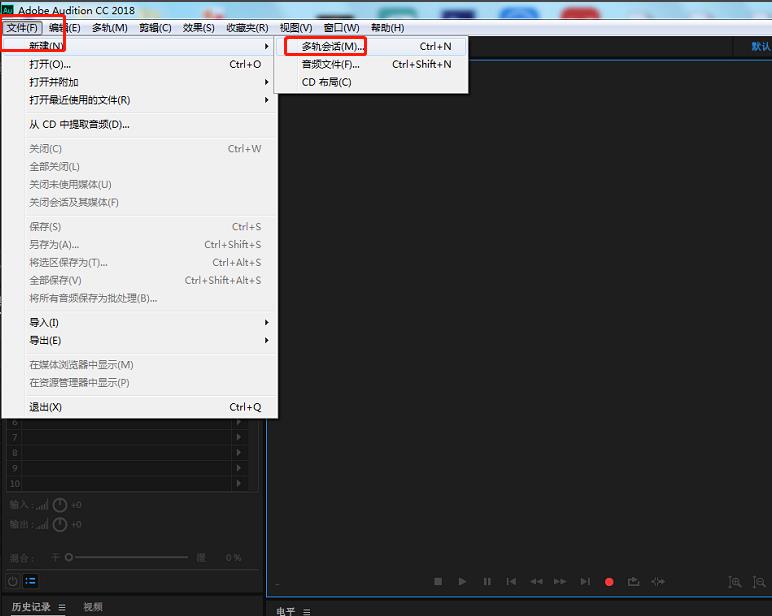Select CD 布局(C) in submenu
The width and height of the screenshot is (772, 616).
pyautogui.click(x=371, y=82)
